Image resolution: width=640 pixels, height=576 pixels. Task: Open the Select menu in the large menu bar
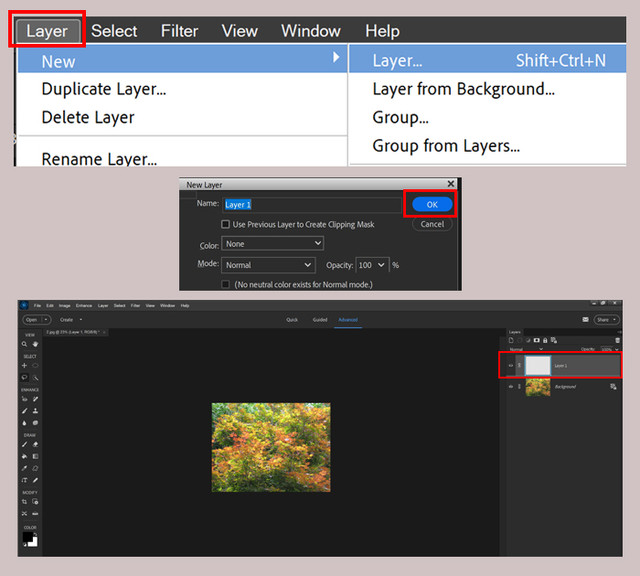coord(114,31)
